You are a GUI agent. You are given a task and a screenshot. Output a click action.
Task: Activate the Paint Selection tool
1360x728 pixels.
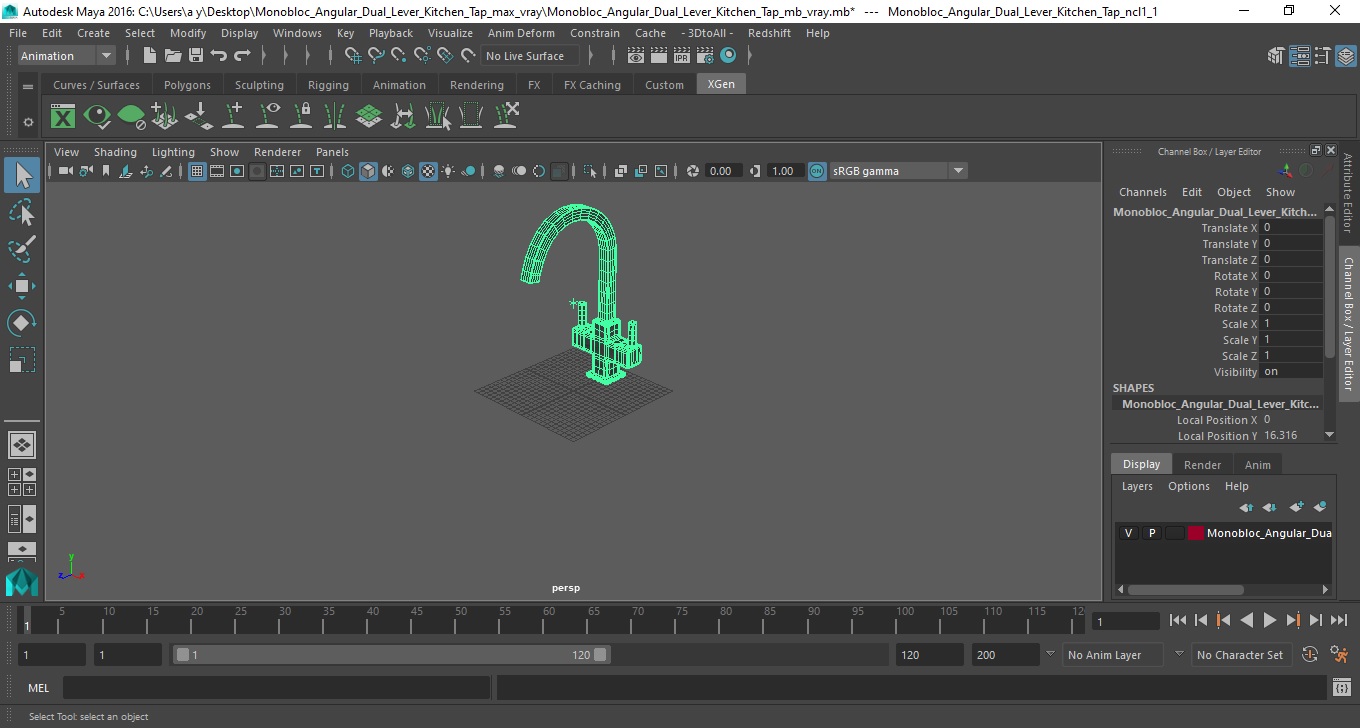[22, 249]
